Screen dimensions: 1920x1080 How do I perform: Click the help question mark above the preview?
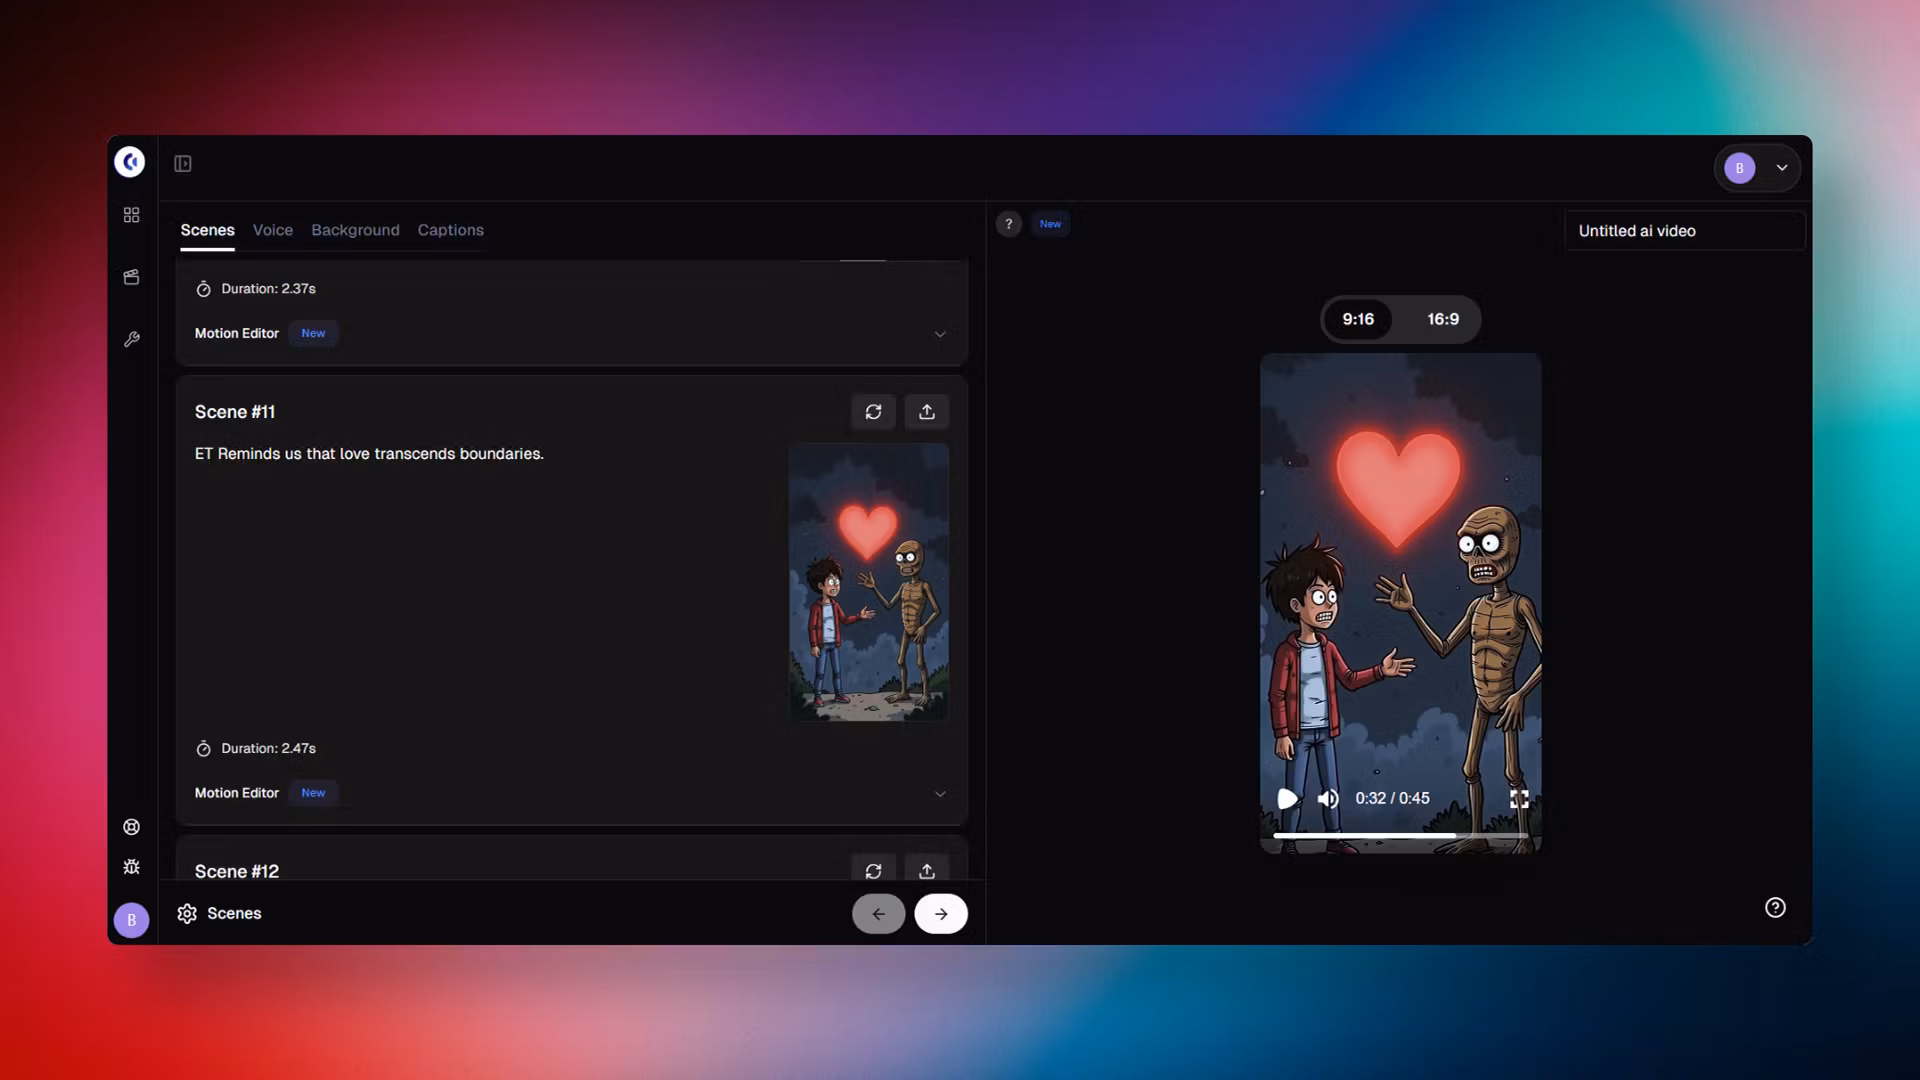(1009, 224)
